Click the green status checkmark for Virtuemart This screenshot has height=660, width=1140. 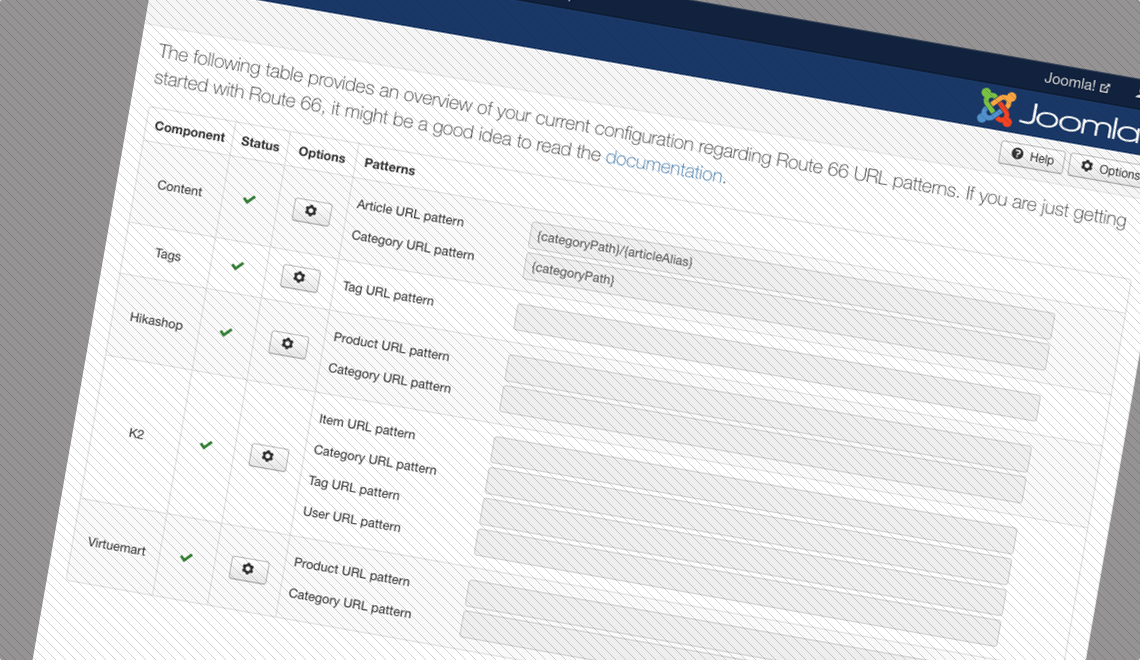click(x=187, y=558)
